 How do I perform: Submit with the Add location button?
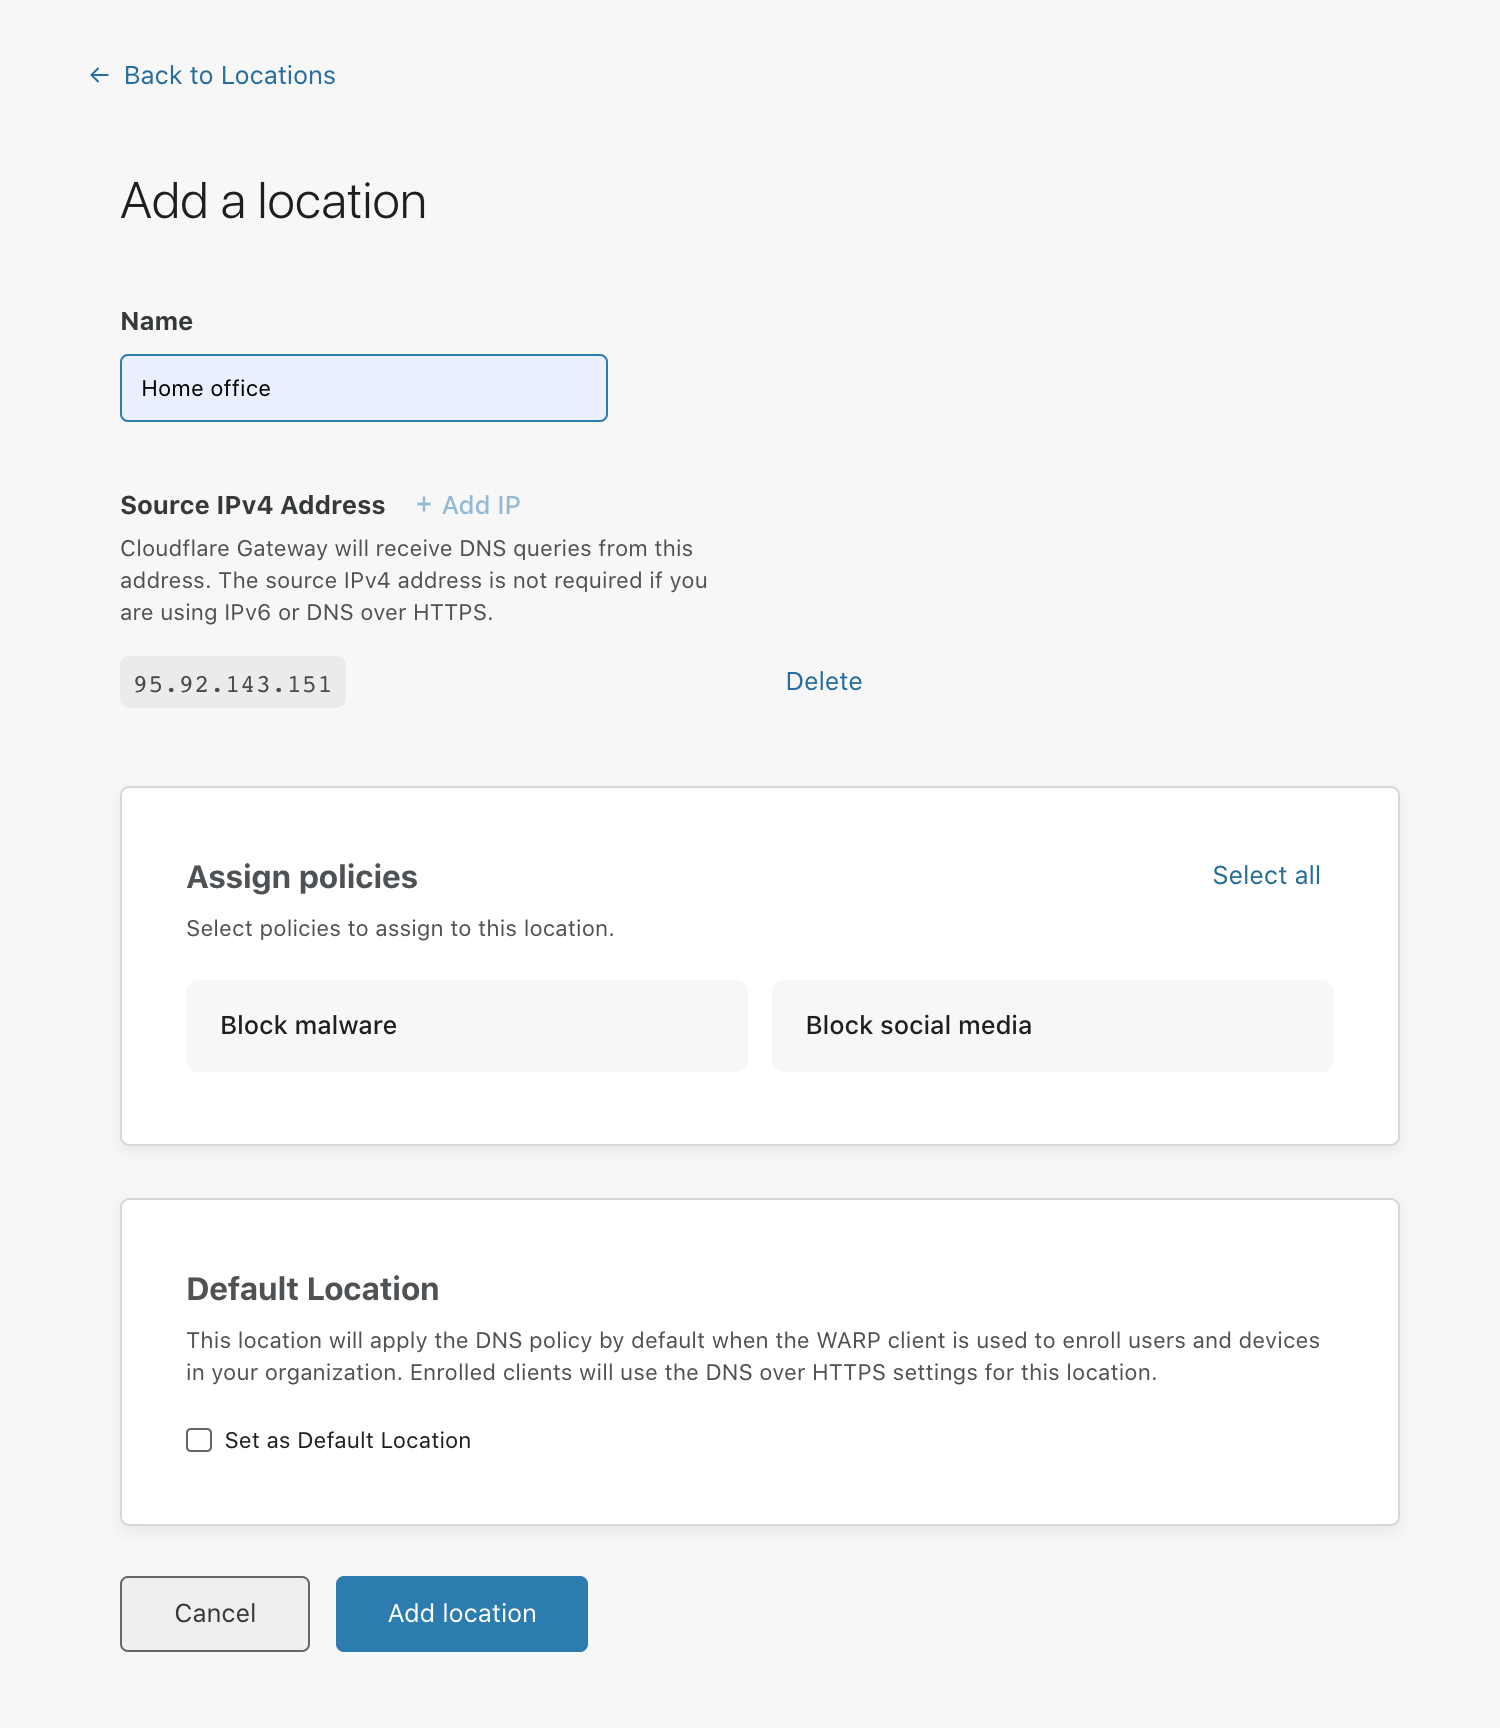[461, 1613]
